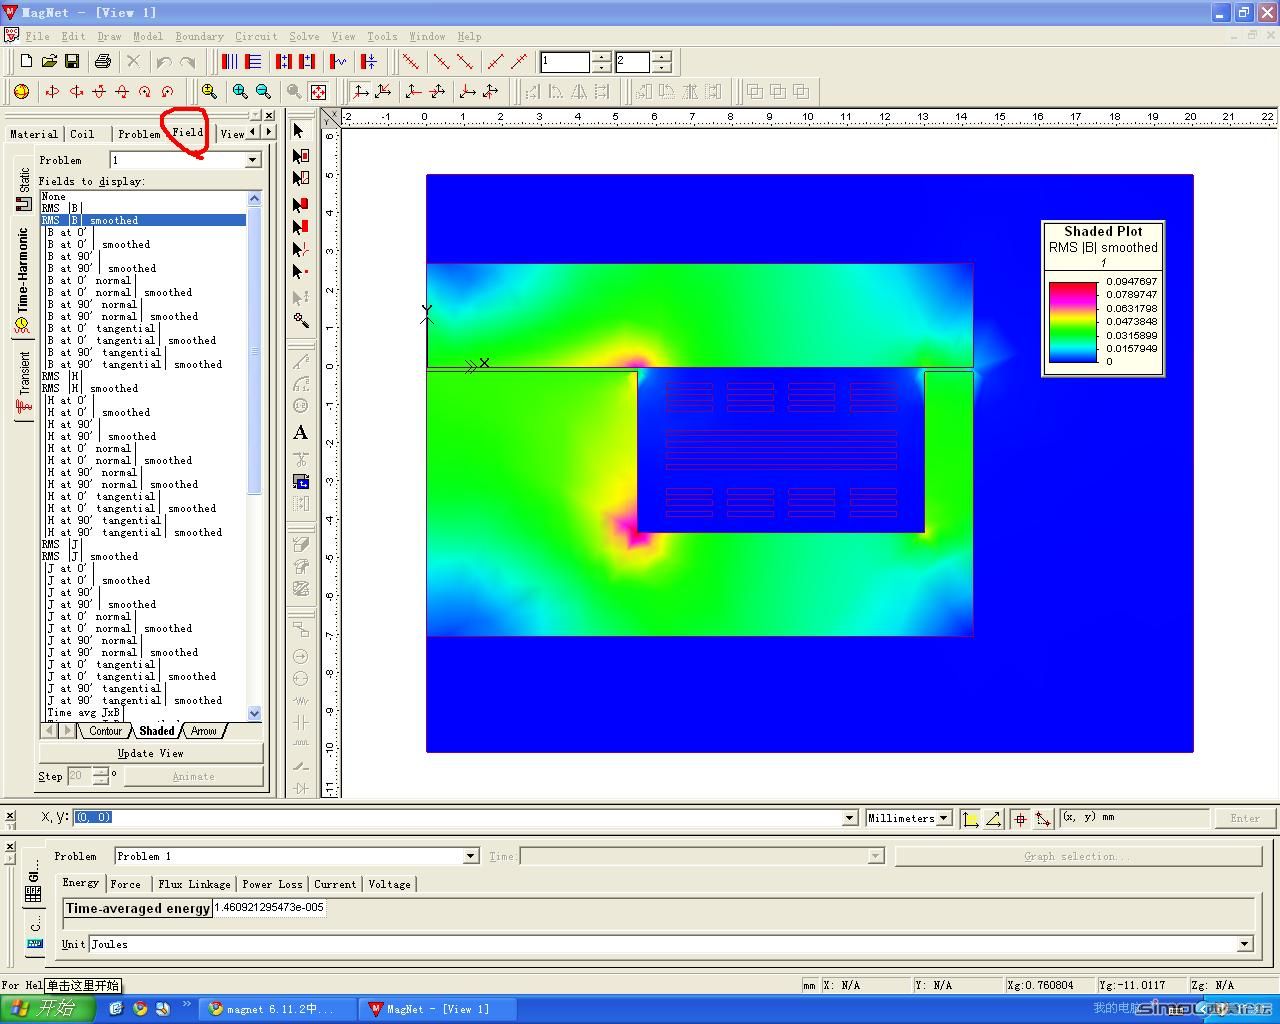1280x1024 pixels.
Task: Open the Millimeters units dropdown
Action: 942,818
